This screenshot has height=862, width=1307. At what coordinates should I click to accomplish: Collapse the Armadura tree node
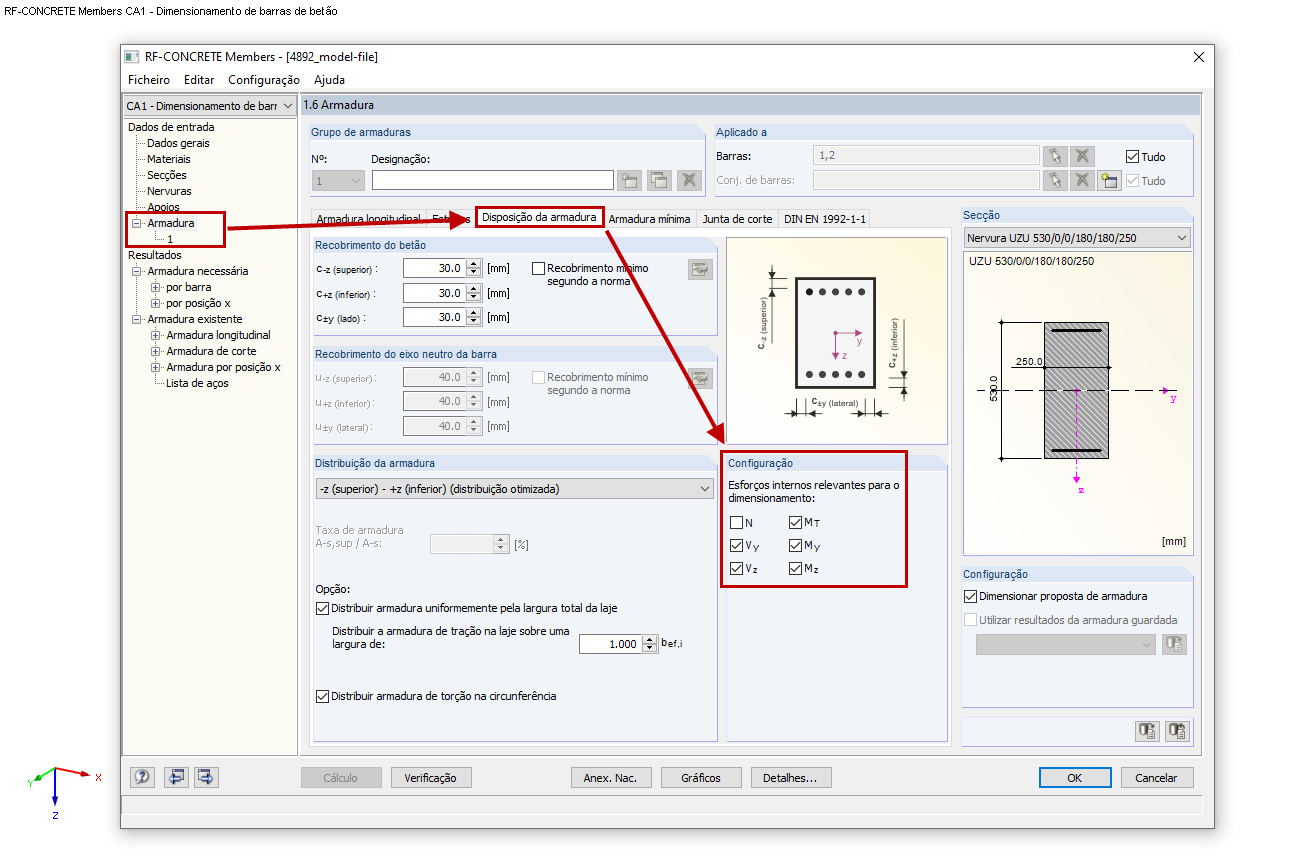point(137,223)
